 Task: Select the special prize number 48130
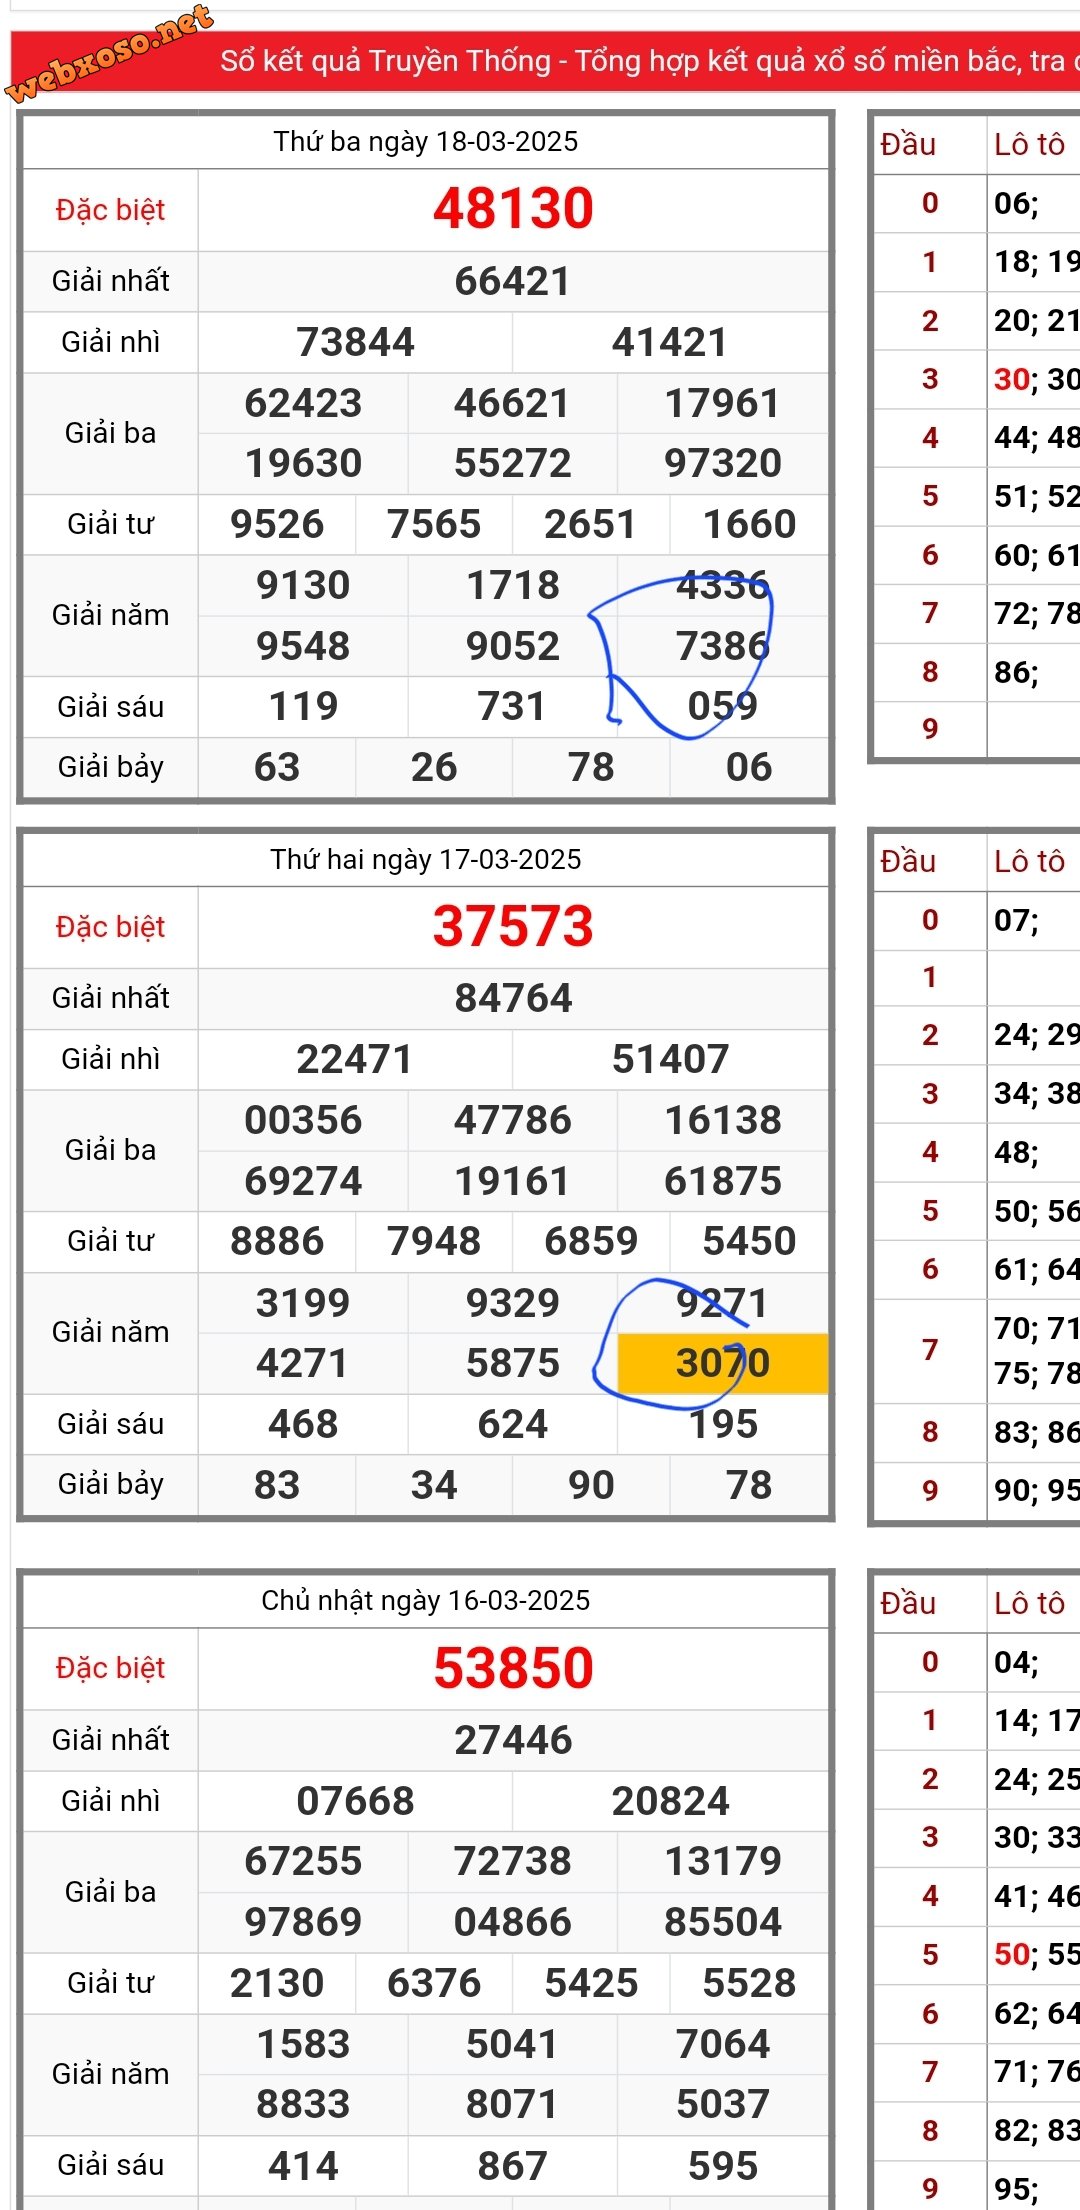click(x=513, y=209)
